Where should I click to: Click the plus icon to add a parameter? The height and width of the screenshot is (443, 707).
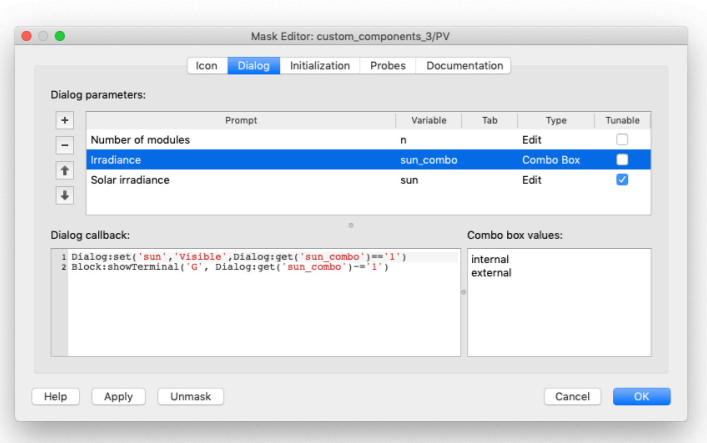coord(65,120)
